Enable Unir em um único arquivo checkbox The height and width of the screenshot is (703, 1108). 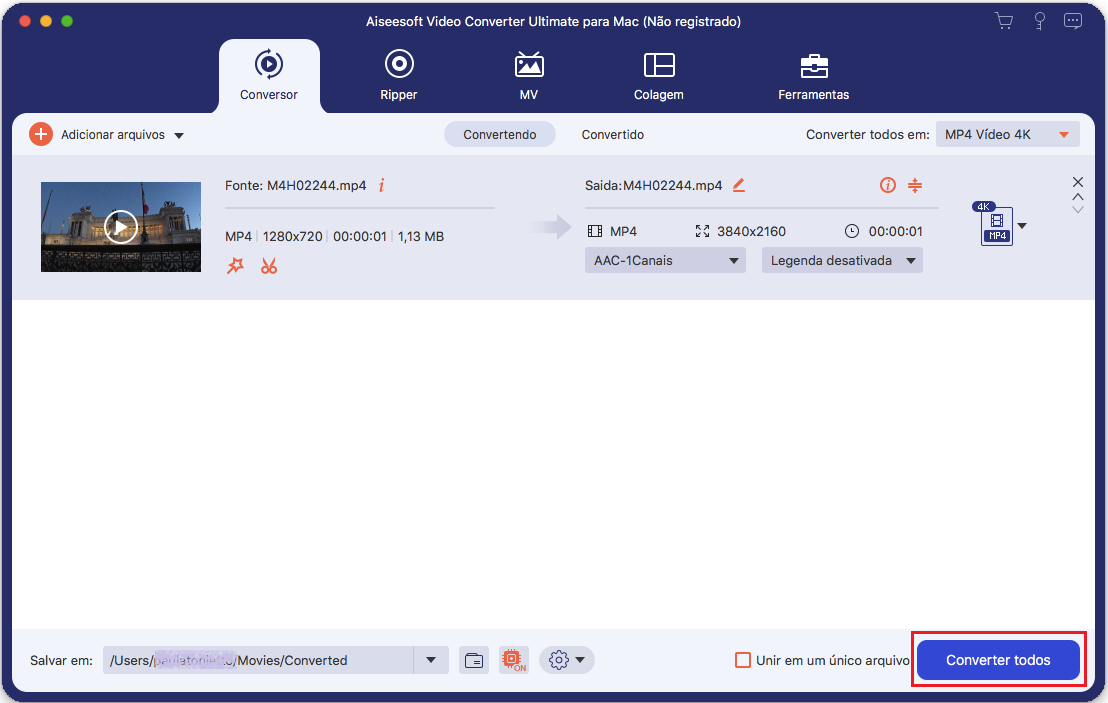click(x=743, y=660)
